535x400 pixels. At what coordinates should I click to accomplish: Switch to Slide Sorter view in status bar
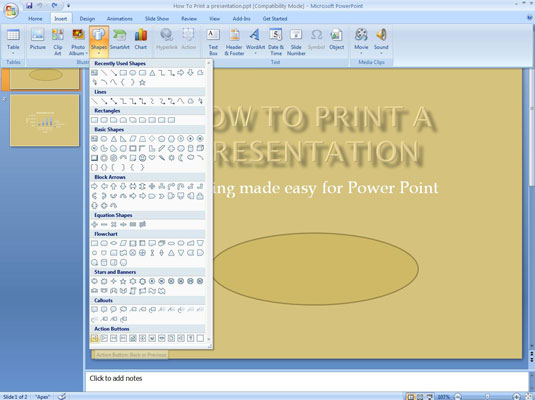click(420, 397)
